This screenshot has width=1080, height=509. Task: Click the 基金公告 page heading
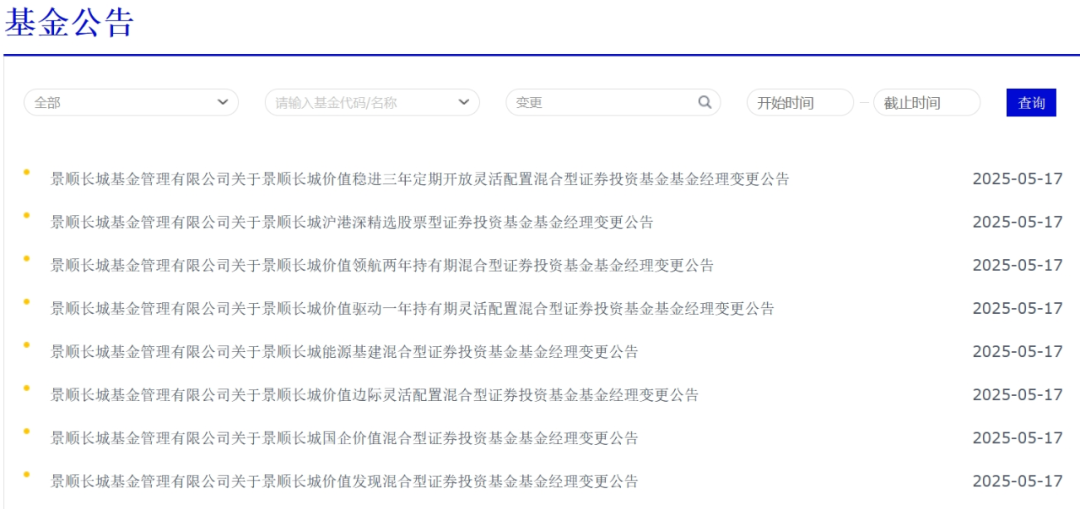(69, 22)
